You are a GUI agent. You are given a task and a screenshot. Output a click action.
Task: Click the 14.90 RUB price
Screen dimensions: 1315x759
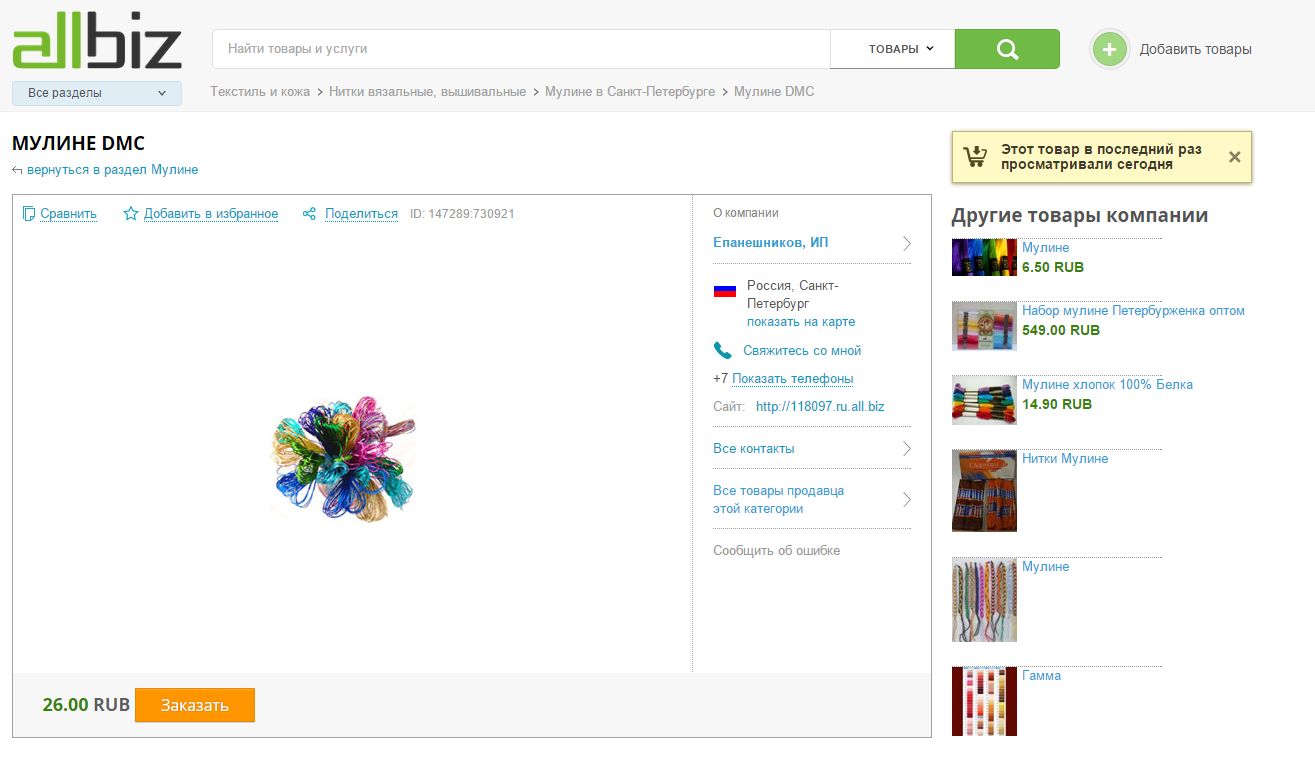tap(1057, 405)
